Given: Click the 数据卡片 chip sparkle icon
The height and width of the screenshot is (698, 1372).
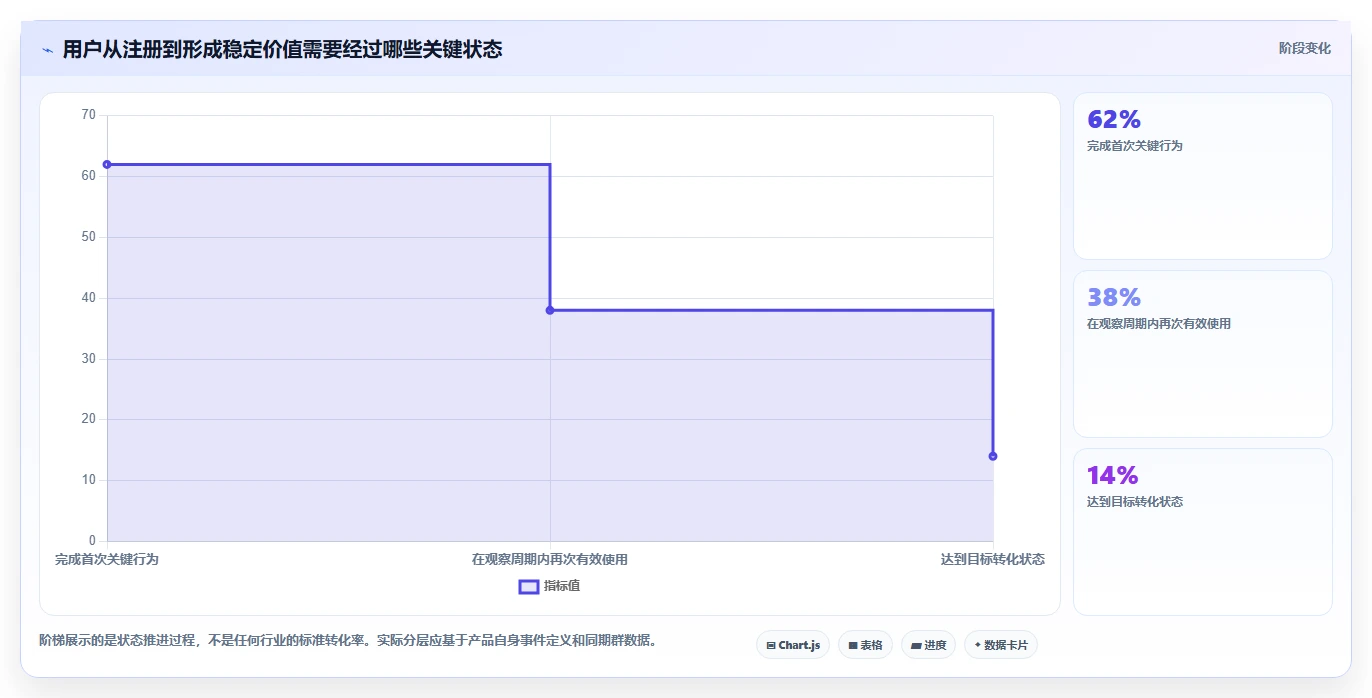Looking at the screenshot, I should [978, 645].
